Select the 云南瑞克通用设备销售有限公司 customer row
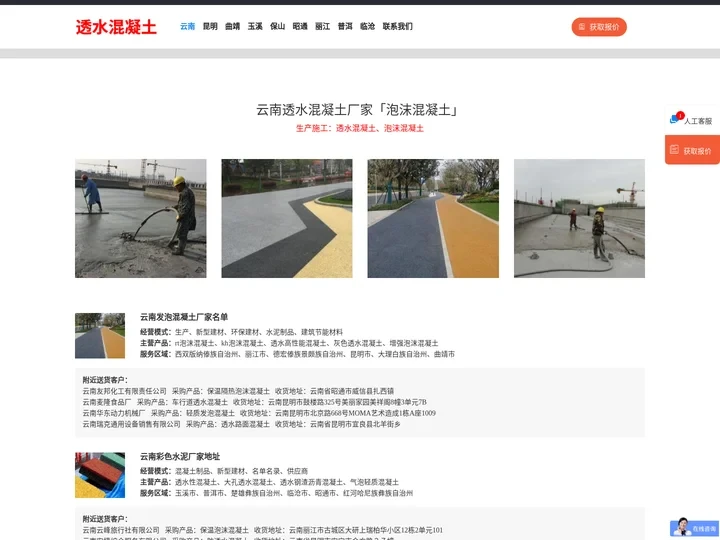This screenshot has height=540, width=720. point(242,424)
